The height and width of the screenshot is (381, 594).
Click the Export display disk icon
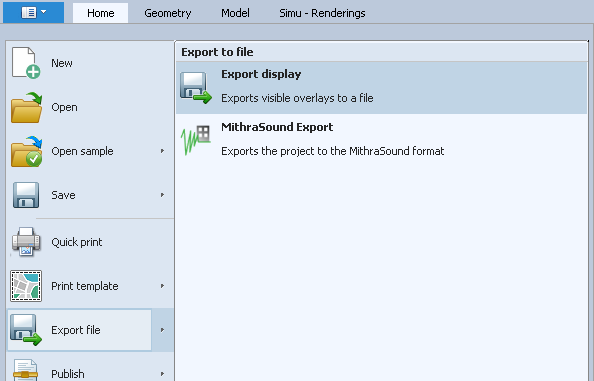pos(196,88)
